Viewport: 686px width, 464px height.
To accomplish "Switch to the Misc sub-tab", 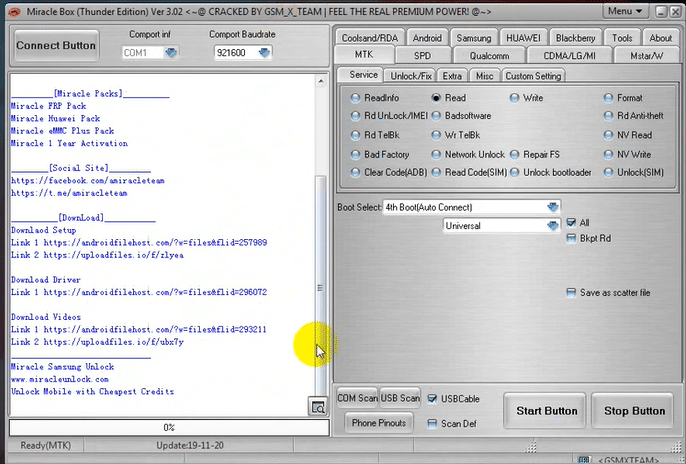I will click(485, 76).
